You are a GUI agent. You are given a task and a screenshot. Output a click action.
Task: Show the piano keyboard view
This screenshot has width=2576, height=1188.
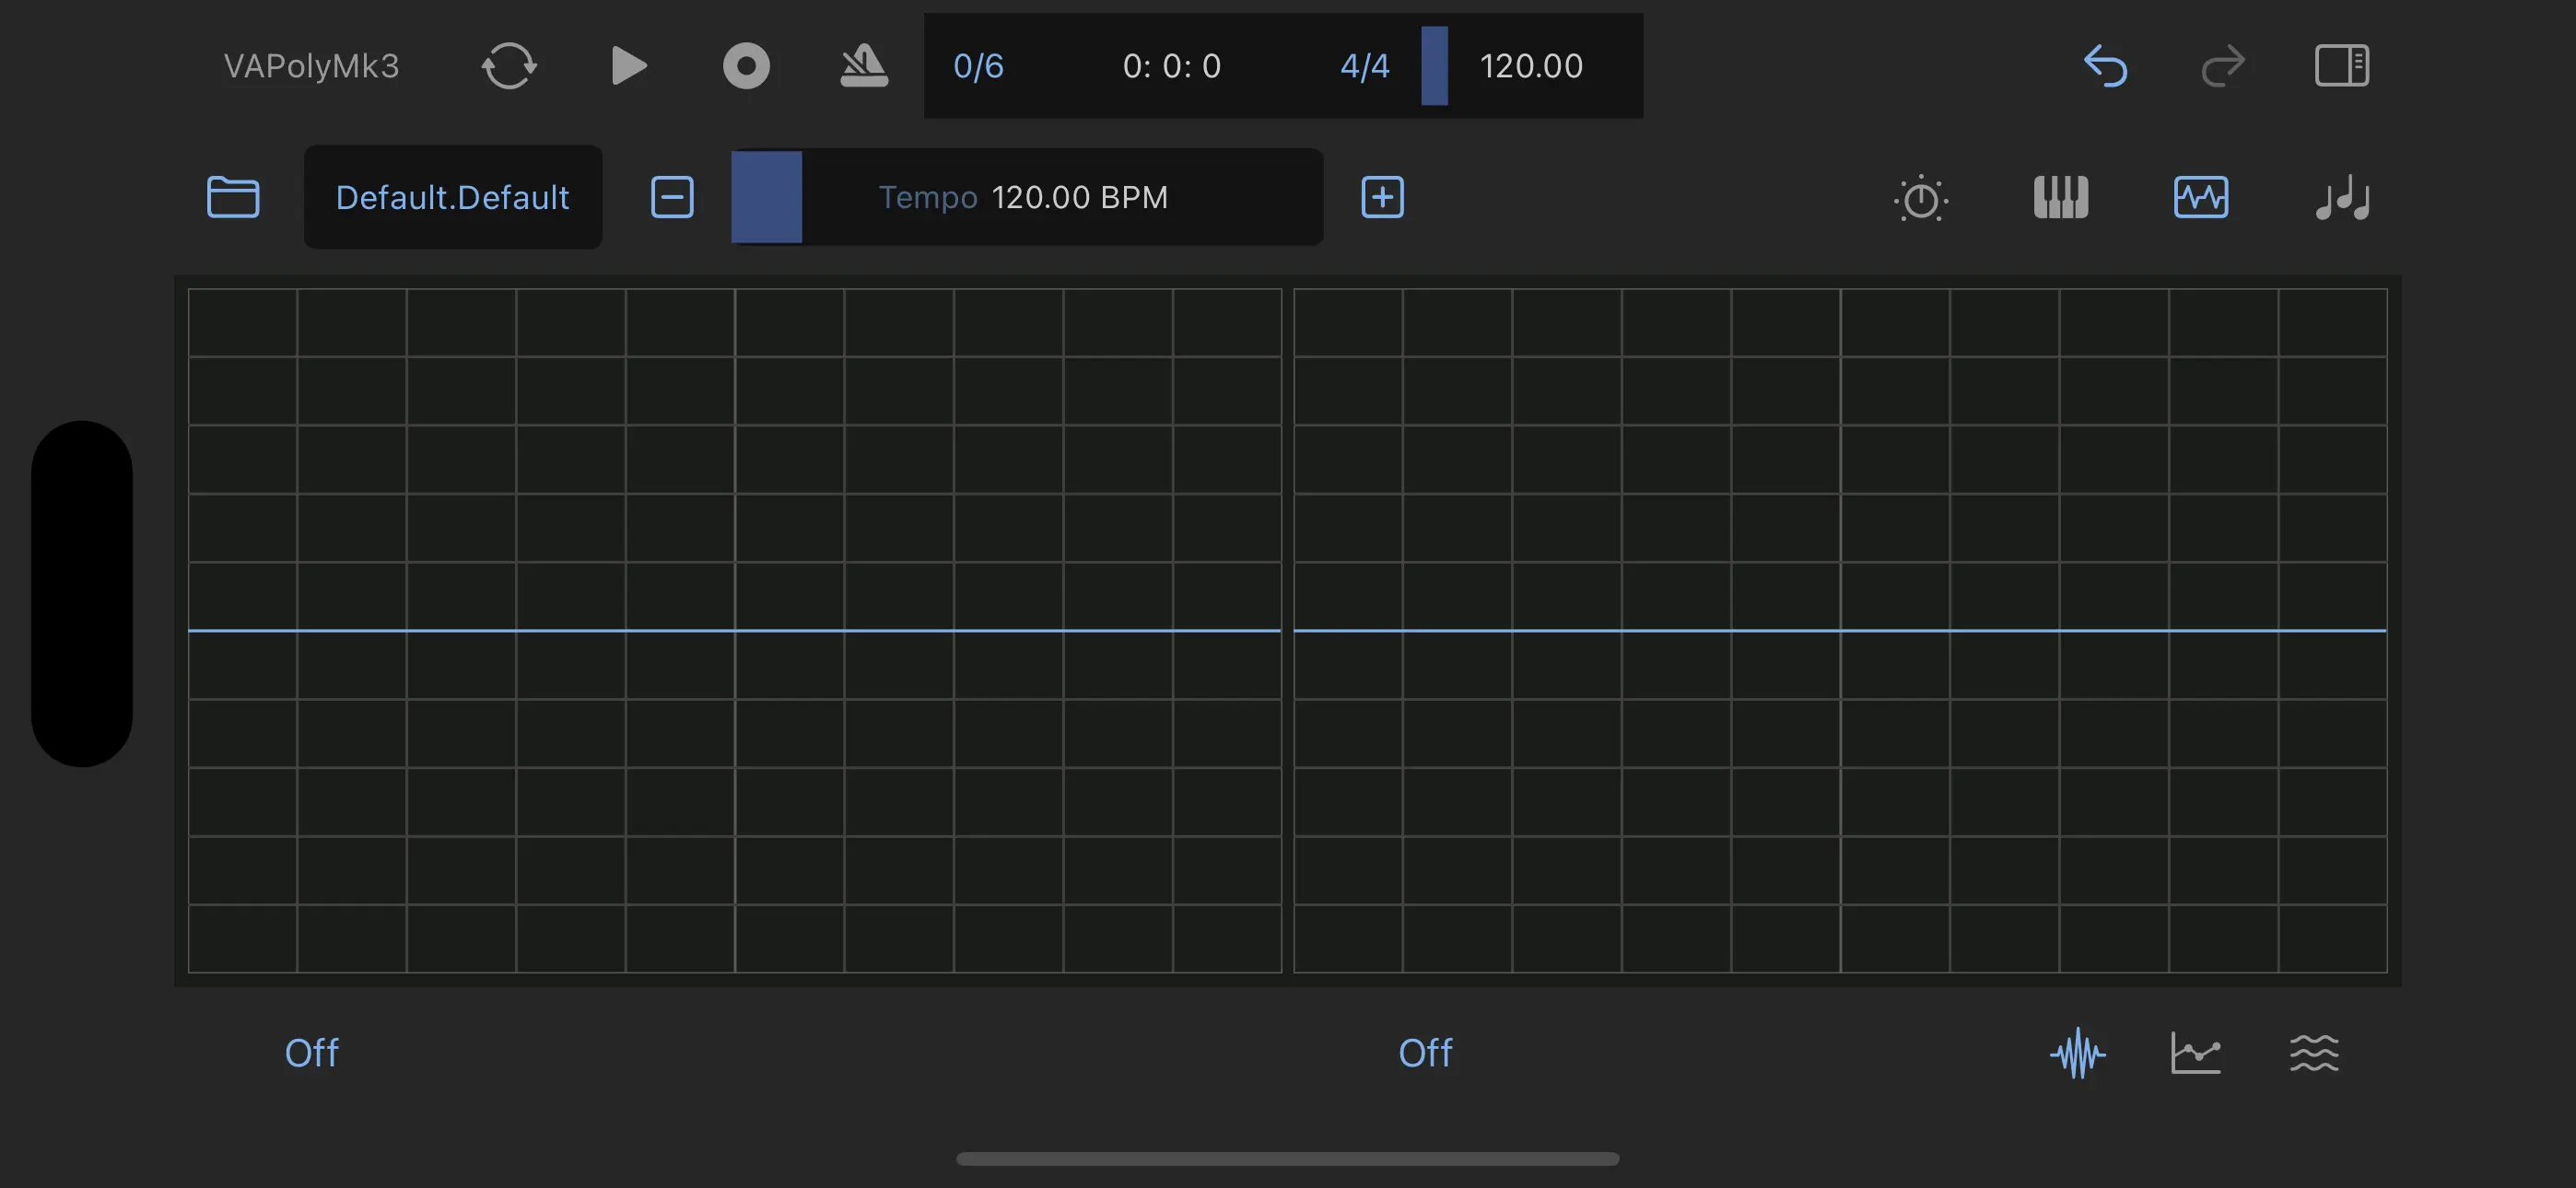[2060, 197]
